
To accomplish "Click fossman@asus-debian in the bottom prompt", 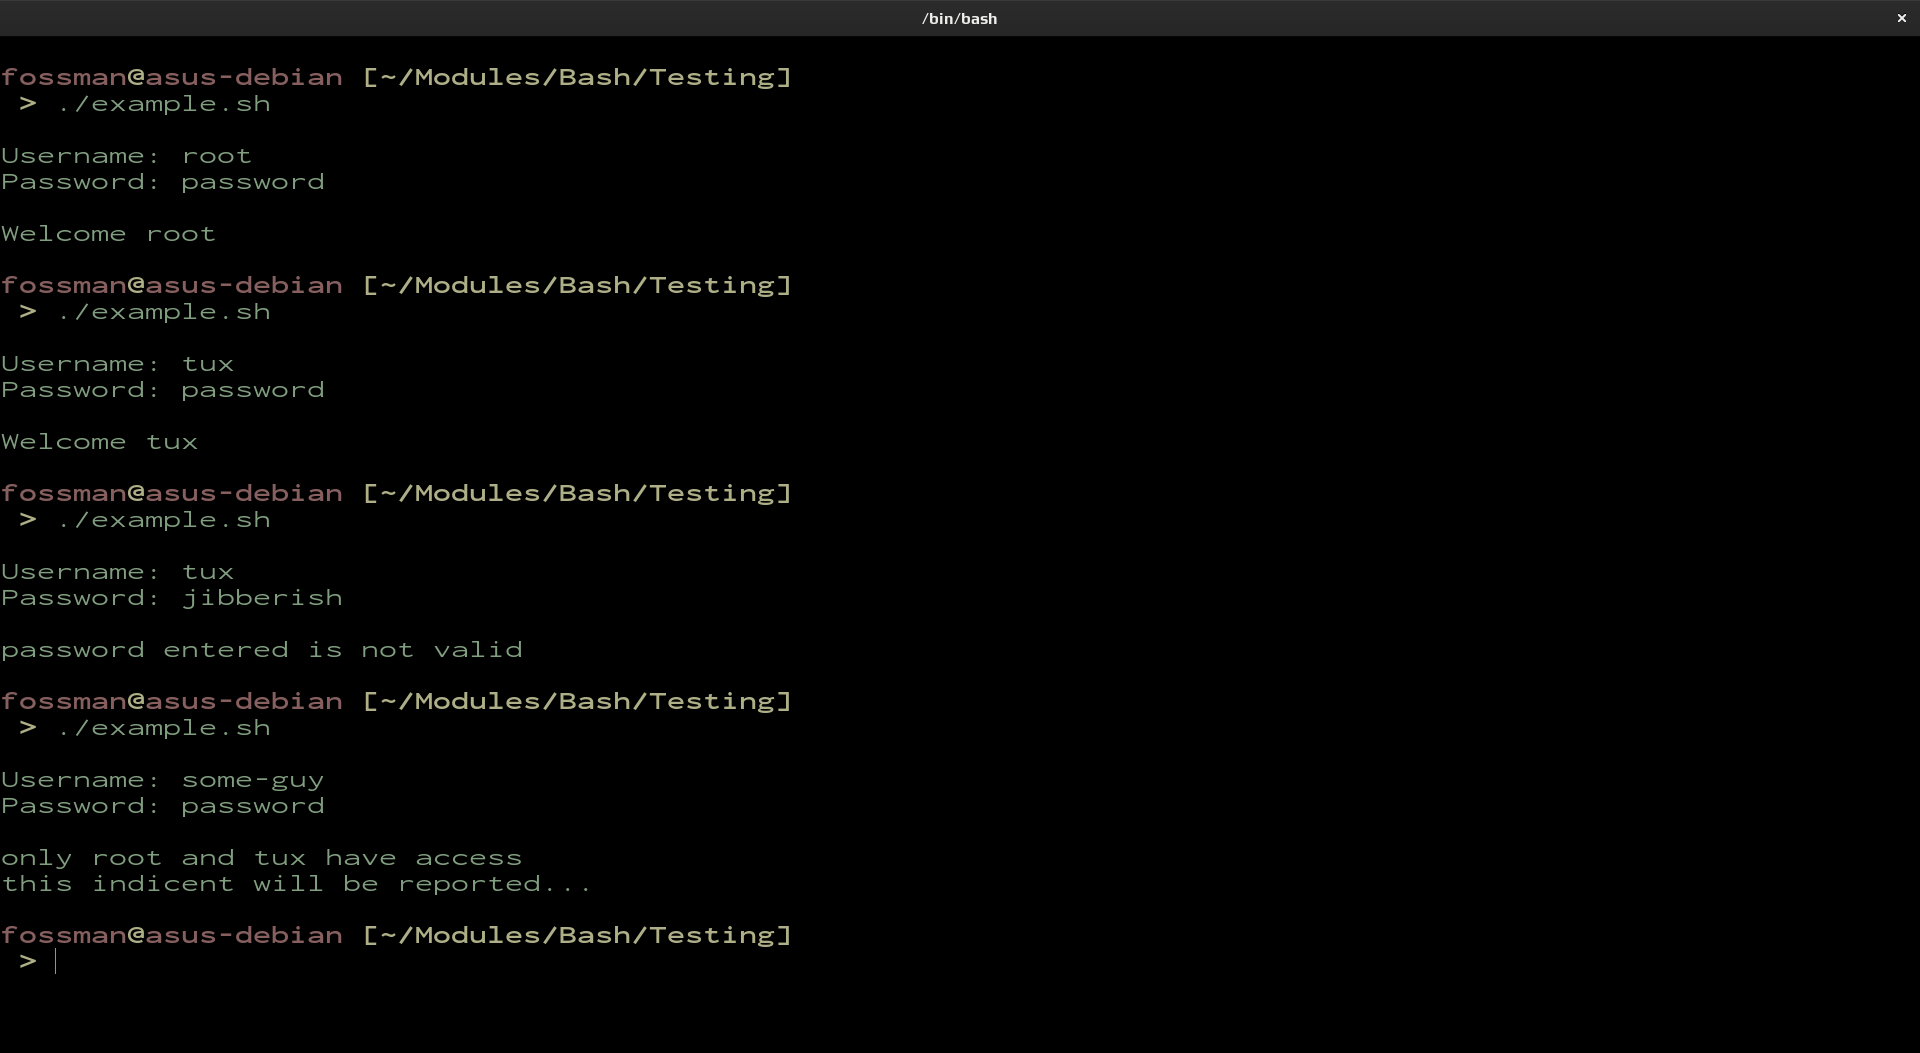I will pos(171,935).
